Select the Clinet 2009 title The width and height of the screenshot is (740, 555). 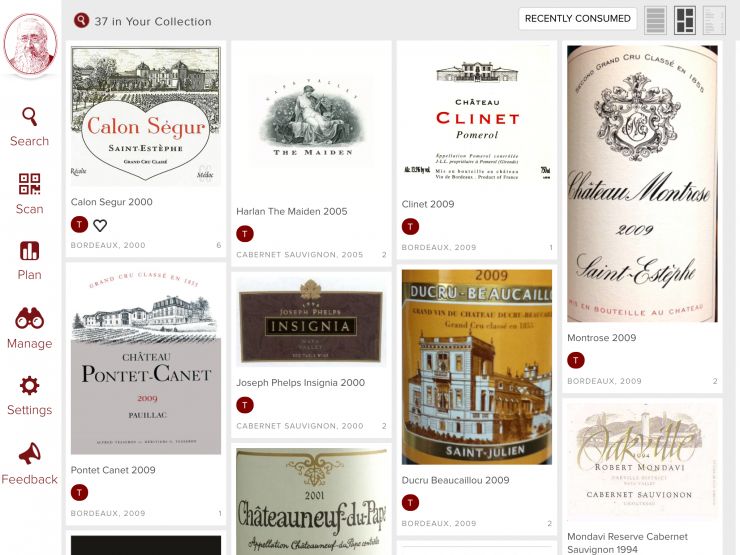428,204
